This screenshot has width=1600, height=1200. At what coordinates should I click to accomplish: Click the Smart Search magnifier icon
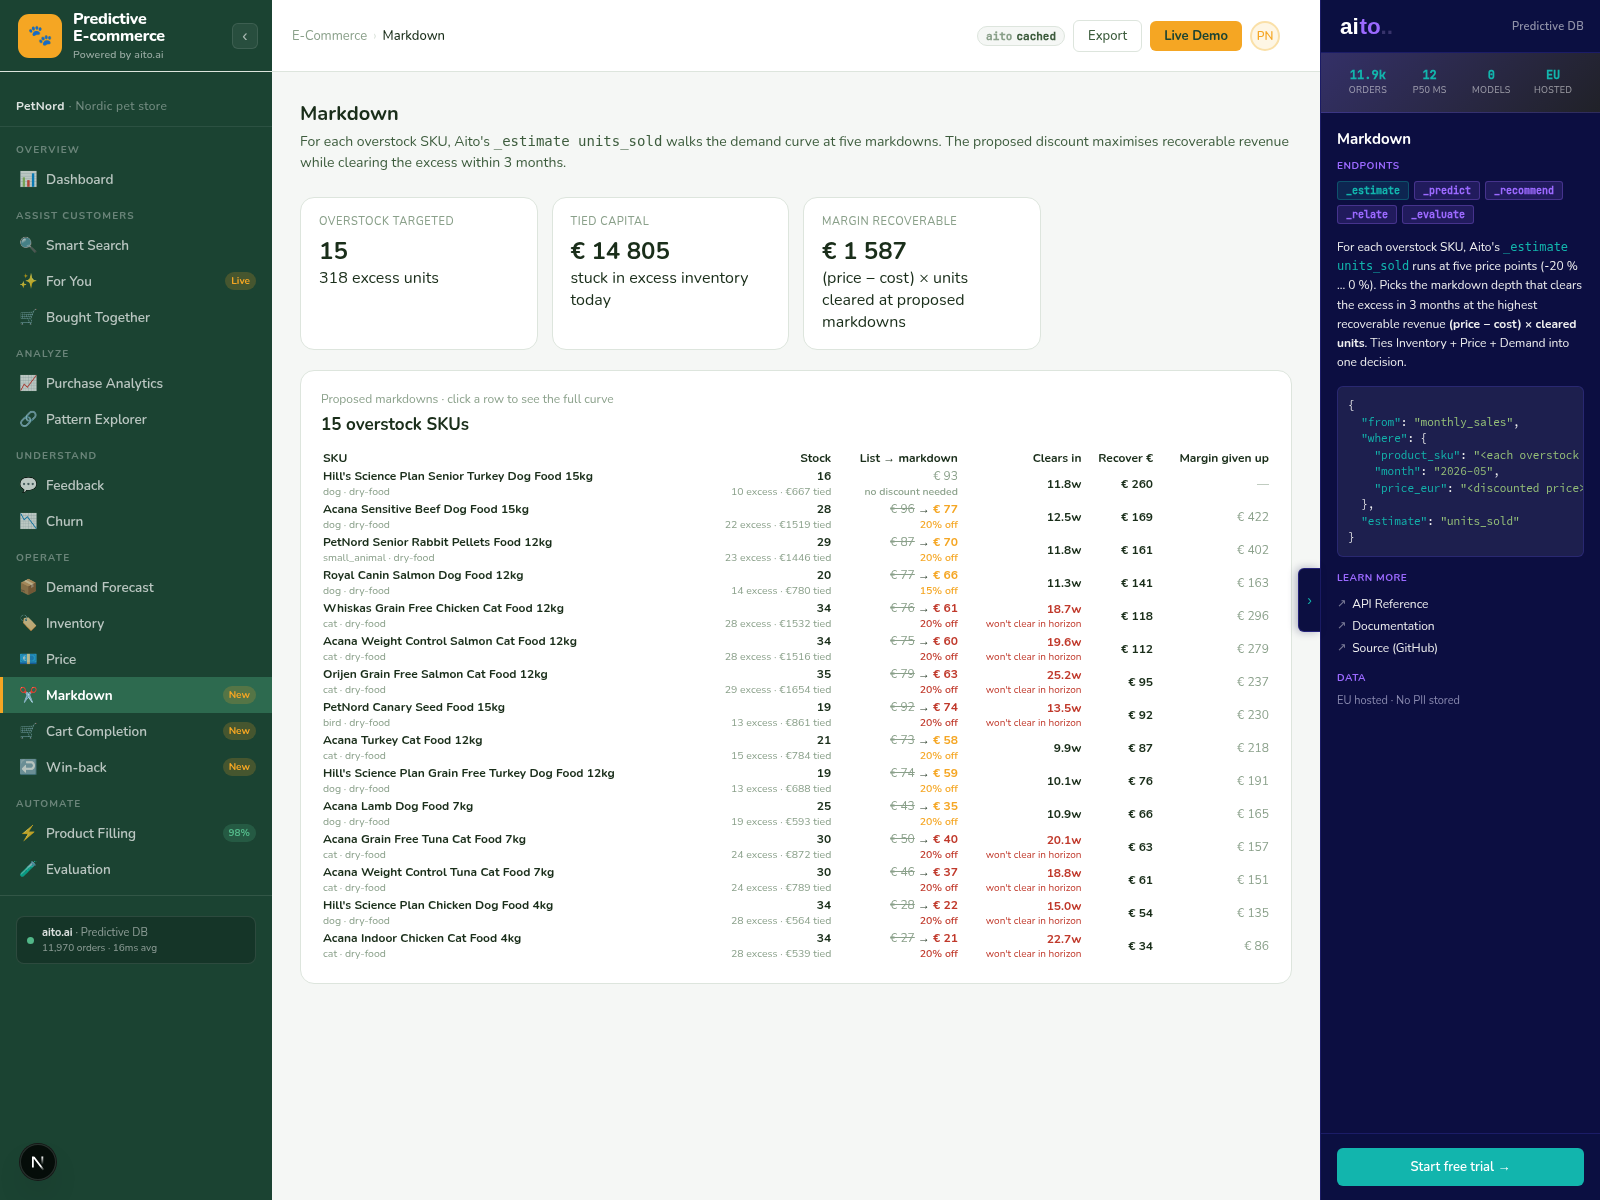[x=28, y=245]
